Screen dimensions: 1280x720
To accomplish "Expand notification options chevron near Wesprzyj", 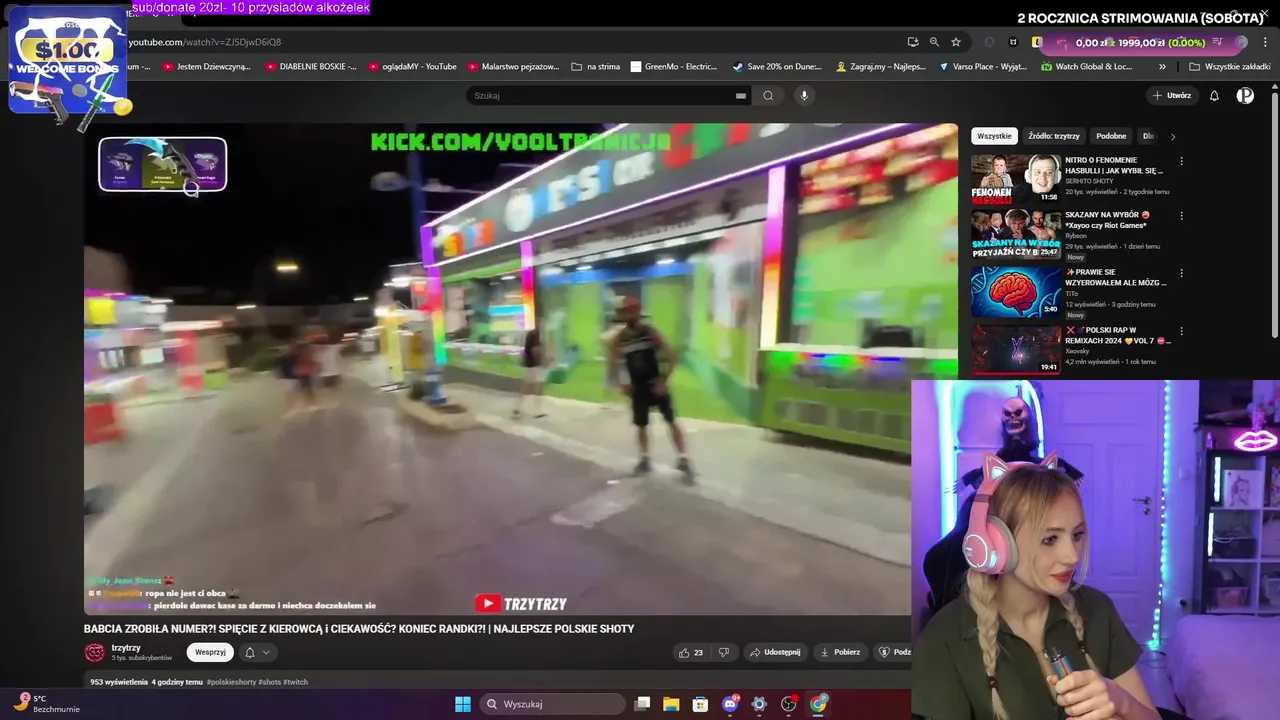I will coord(266,652).
